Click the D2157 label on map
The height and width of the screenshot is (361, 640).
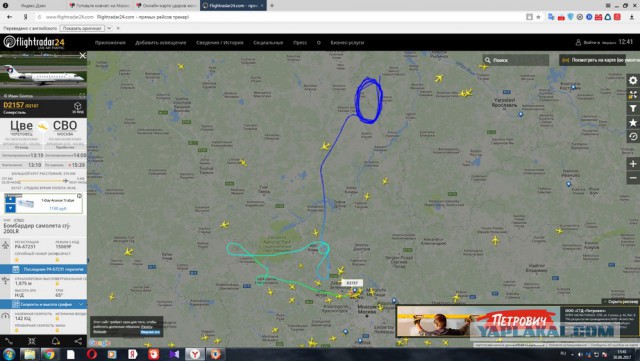[x=352, y=283]
